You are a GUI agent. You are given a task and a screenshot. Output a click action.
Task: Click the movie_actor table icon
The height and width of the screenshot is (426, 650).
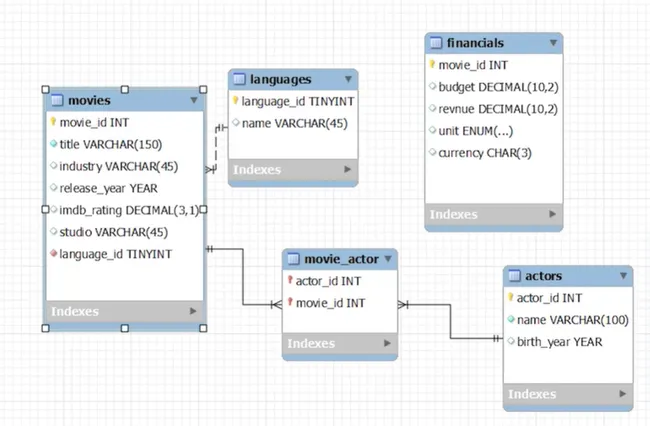(293, 259)
